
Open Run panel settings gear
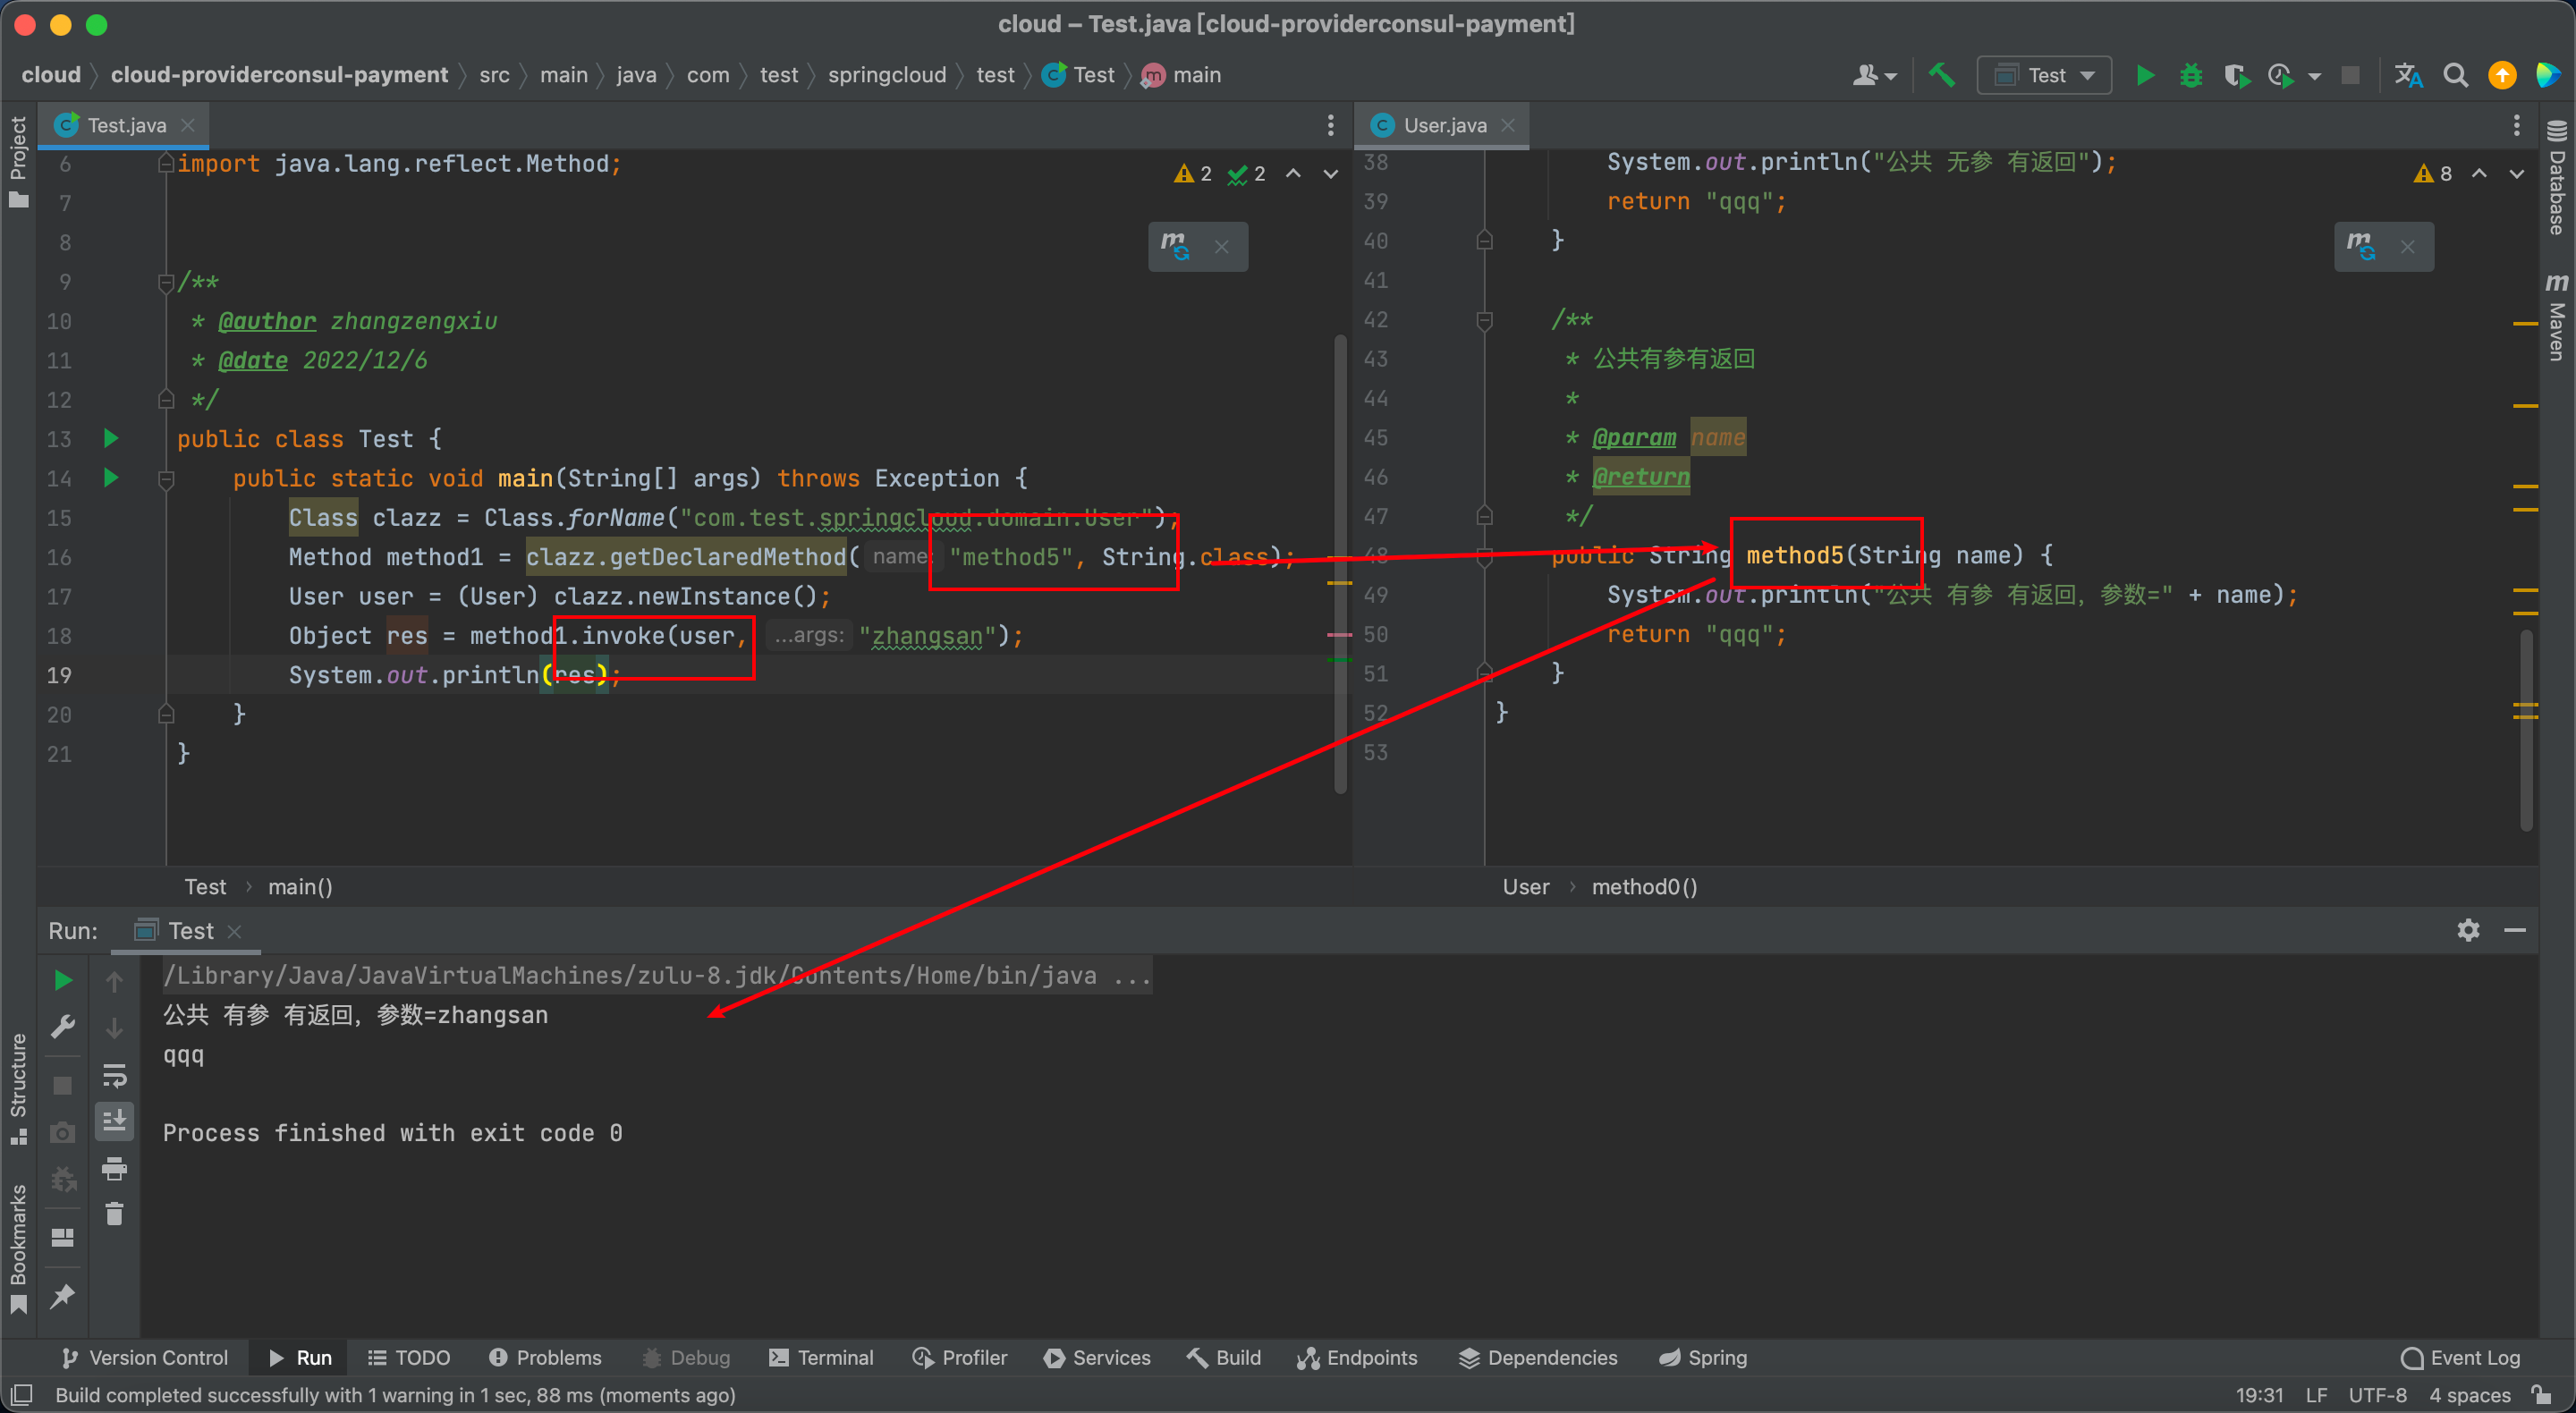[x=2468, y=930]
